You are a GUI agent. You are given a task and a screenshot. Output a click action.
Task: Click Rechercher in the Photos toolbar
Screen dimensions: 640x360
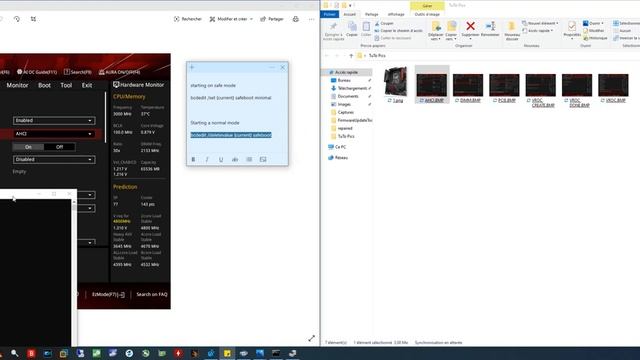point(188,19)
